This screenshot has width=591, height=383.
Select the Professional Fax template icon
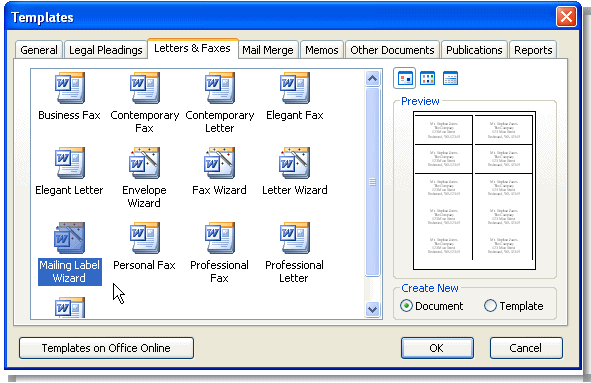[220, 237]
